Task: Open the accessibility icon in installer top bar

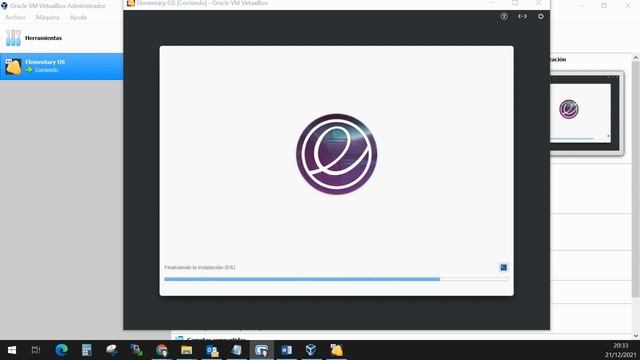Action: [504, 16]
